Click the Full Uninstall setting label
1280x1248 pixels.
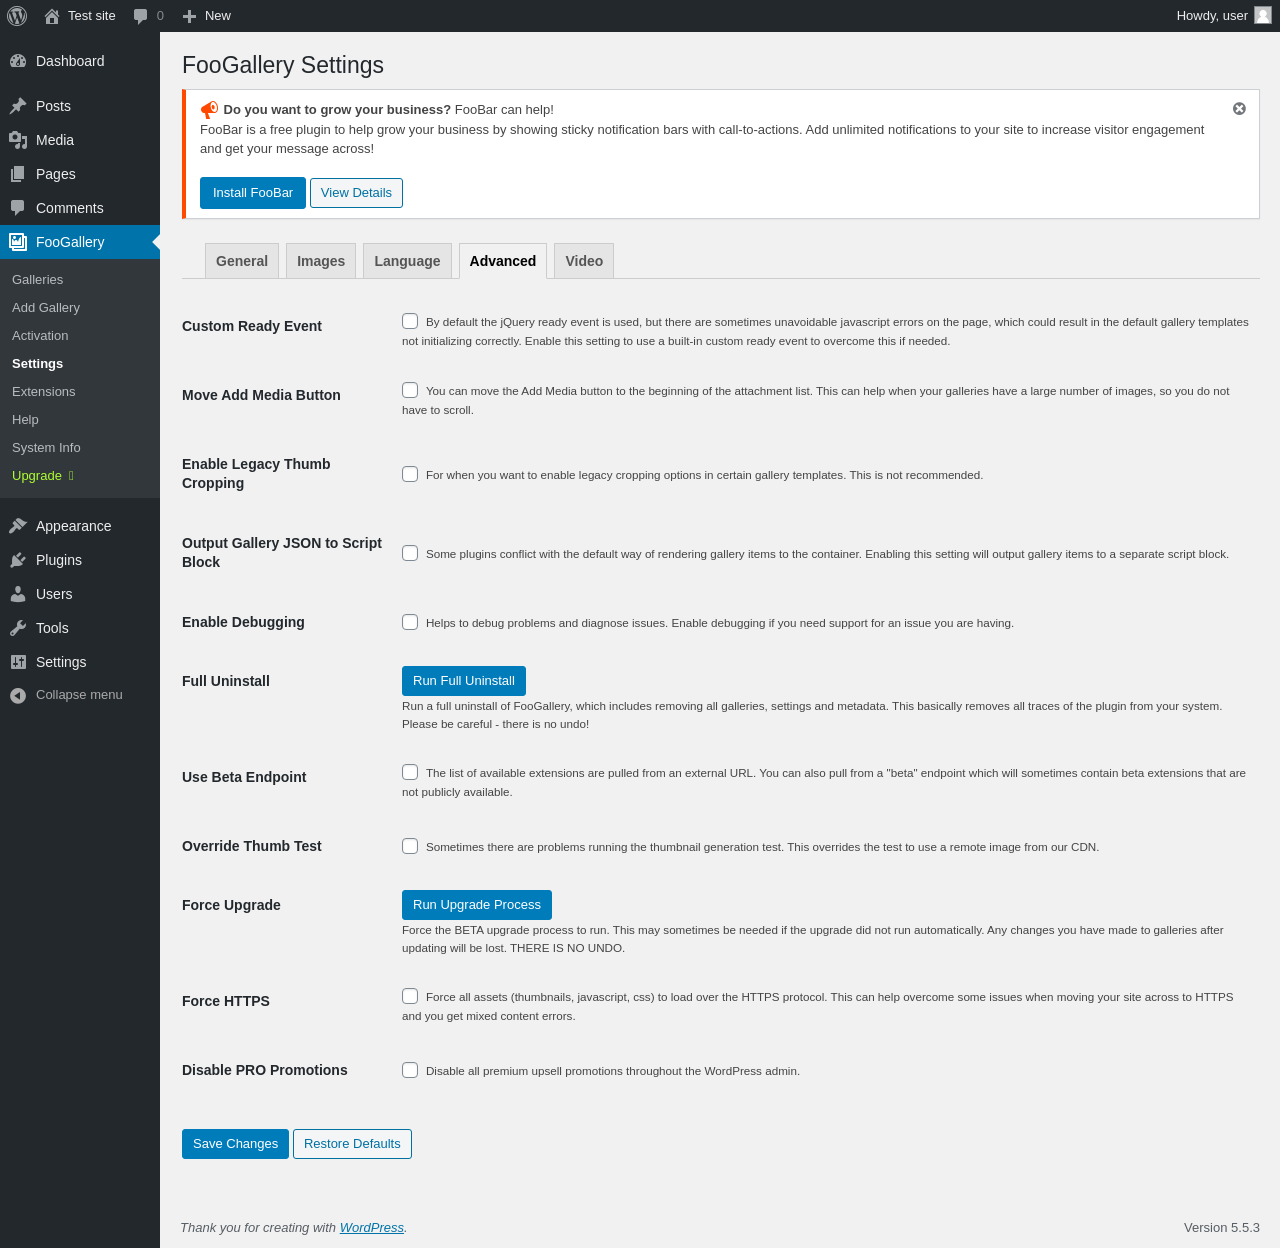pyautogui.click(x=226, y=681)
